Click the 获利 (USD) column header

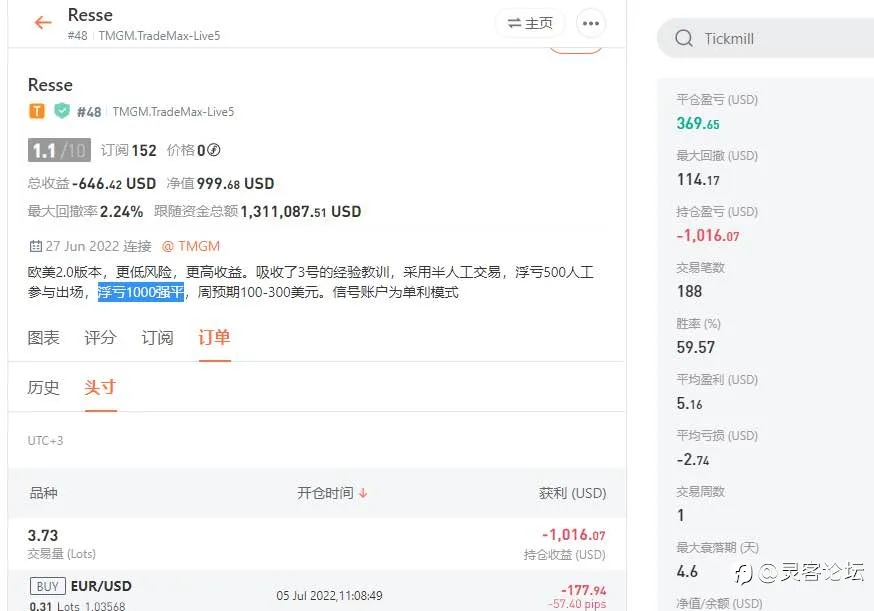tap(572, 493)
